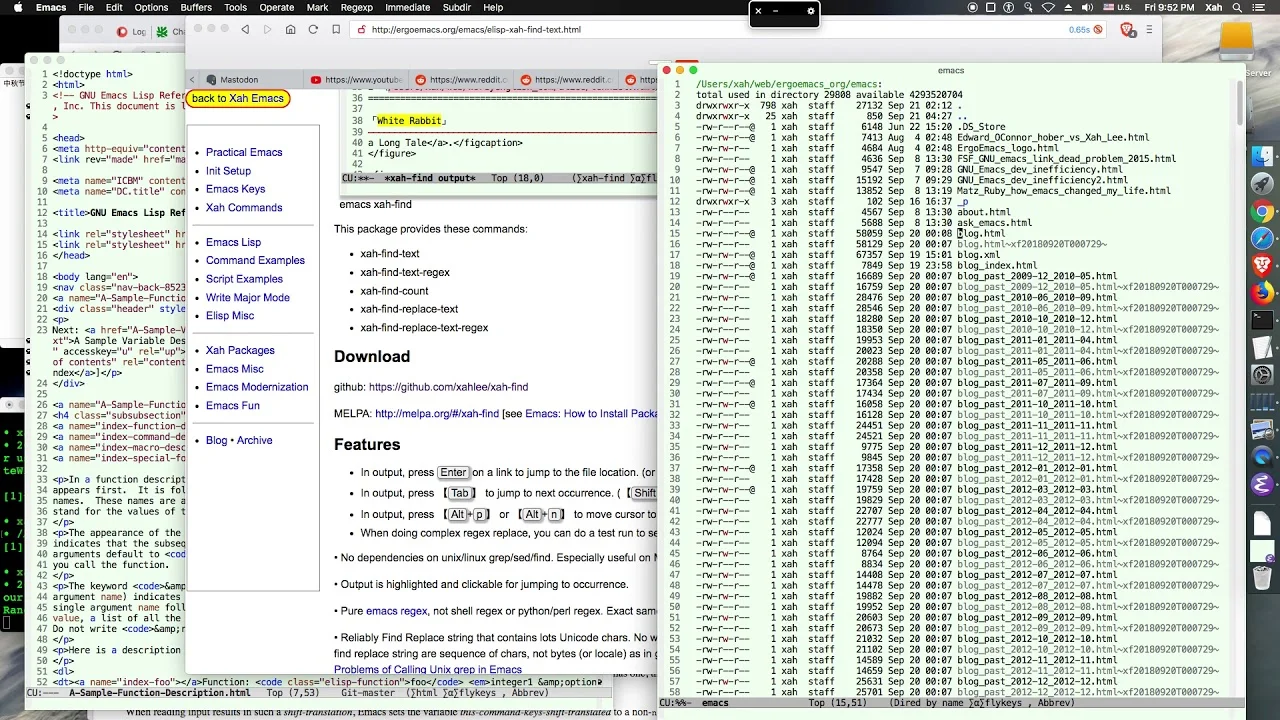1280x720 pixels.
Task: Open the Trash in the dock
Action: pos(1262,578)
